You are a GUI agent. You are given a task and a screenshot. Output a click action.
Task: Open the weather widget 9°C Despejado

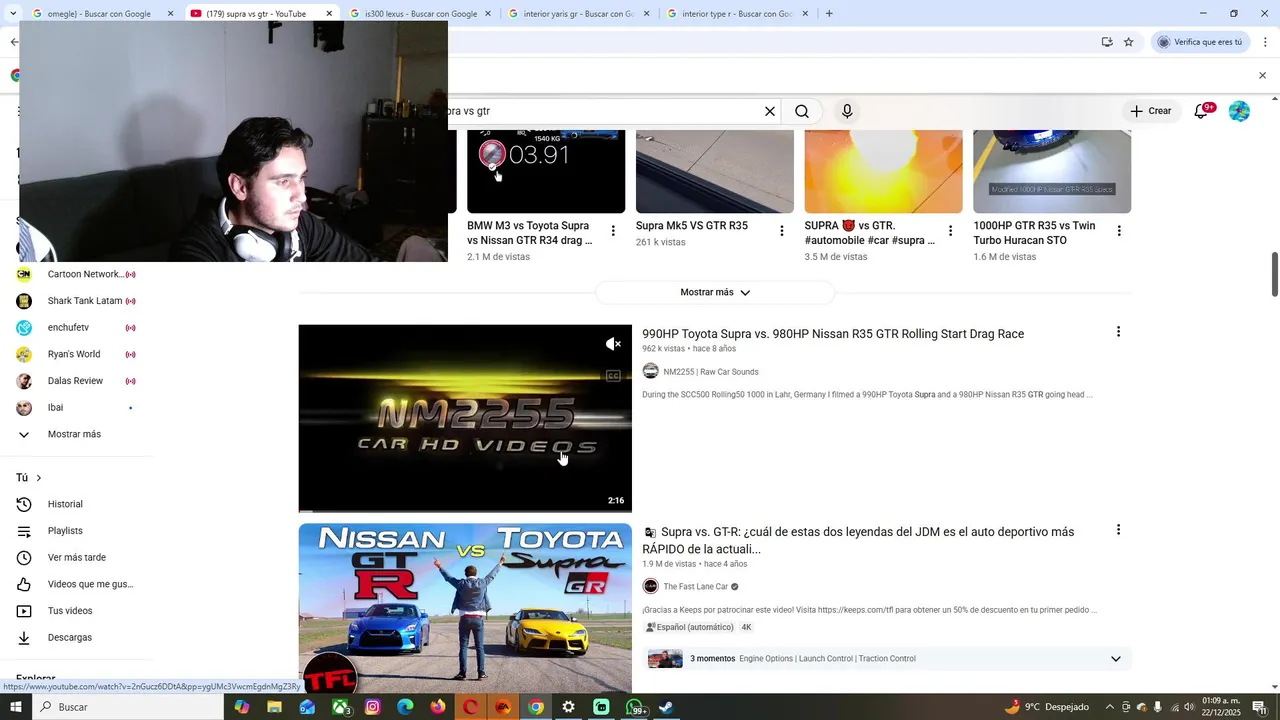pos(1046,707)
